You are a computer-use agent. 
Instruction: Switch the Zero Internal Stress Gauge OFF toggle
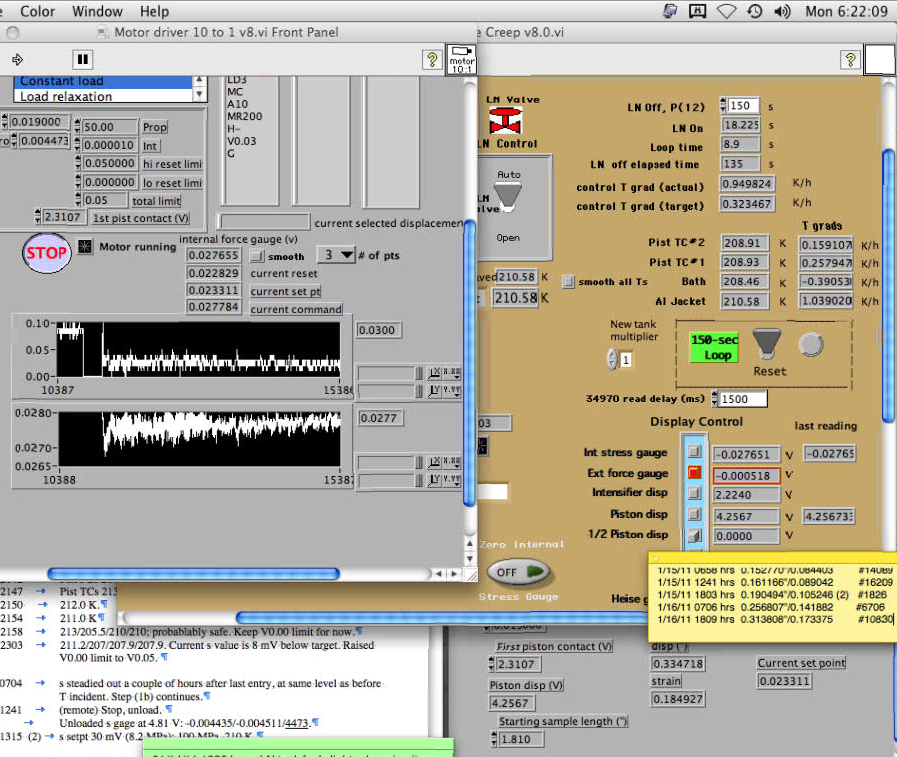pyautogui.click(x=519, y=572)
